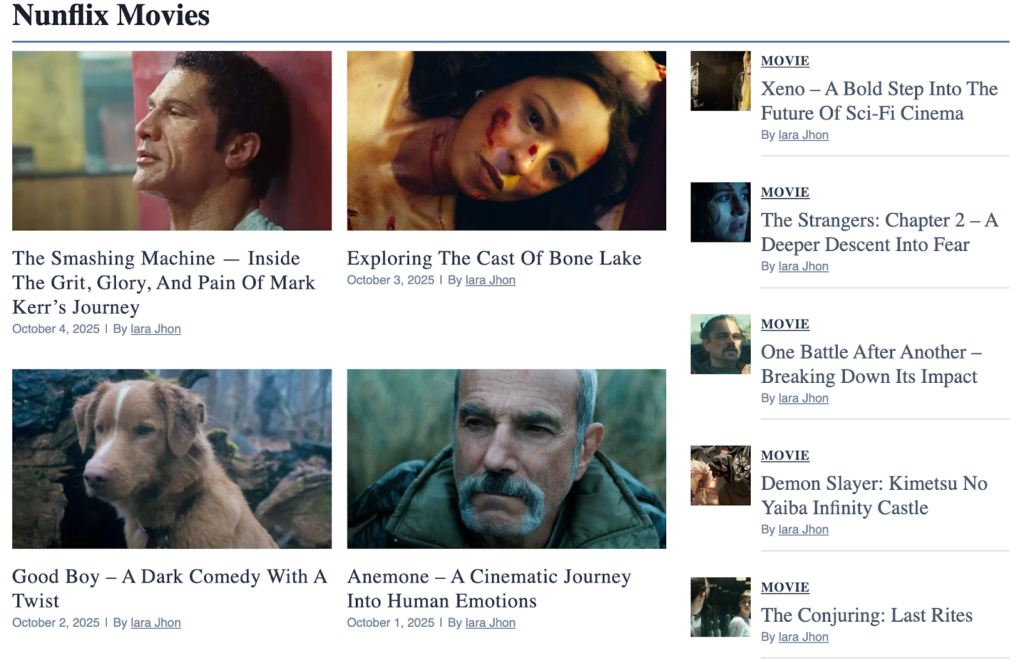The width and height of the screenshot is (1024, 669).
Task: Click the Anemone mustached man image
Action: click(x=506, y=459)
